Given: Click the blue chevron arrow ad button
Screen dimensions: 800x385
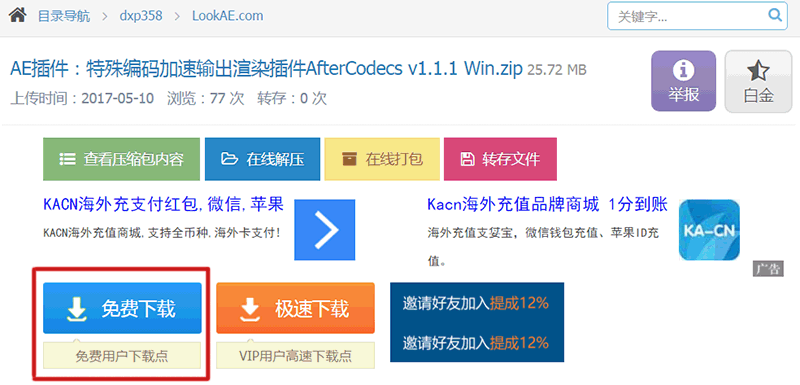Looking at the screenshot, I should pyautogui.click(x=324, y=230).
